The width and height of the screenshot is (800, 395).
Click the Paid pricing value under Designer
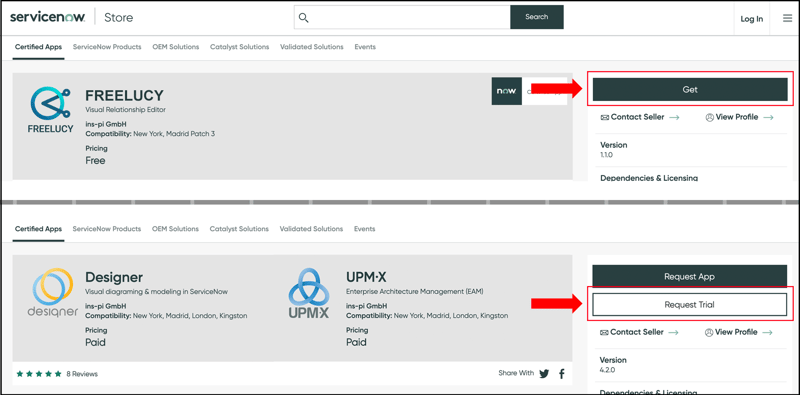click(95, 342)
